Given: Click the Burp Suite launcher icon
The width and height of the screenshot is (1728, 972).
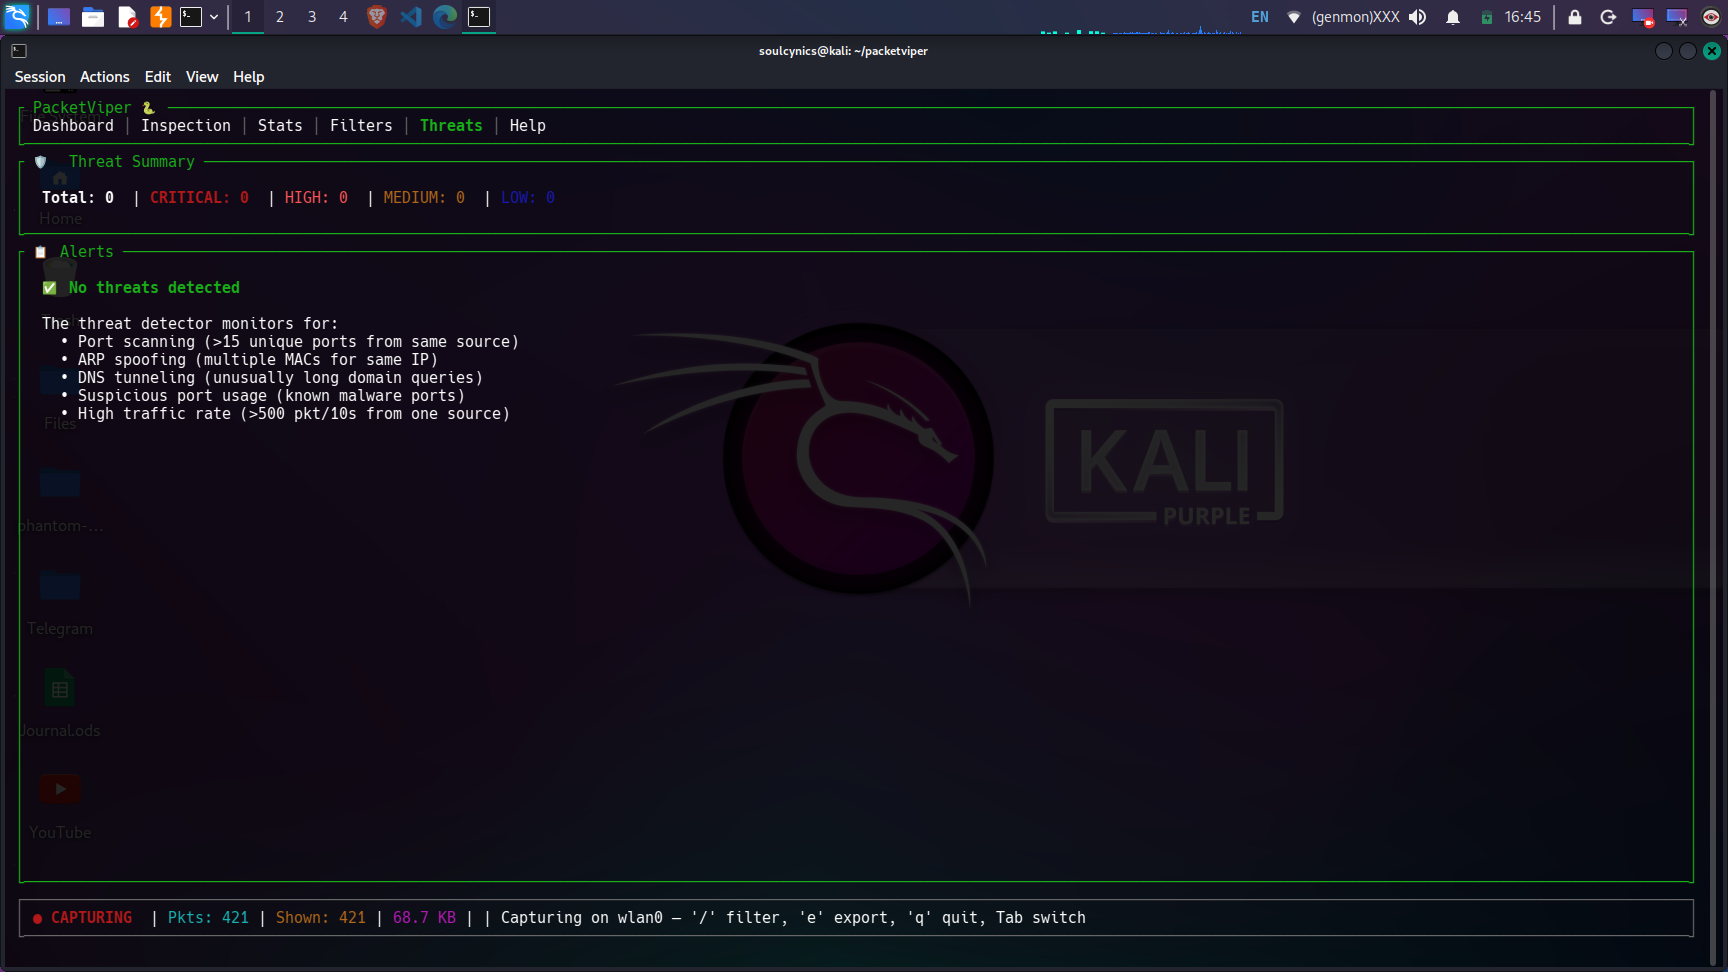Looking at the screenshot, I should click(x=160, y=17).
